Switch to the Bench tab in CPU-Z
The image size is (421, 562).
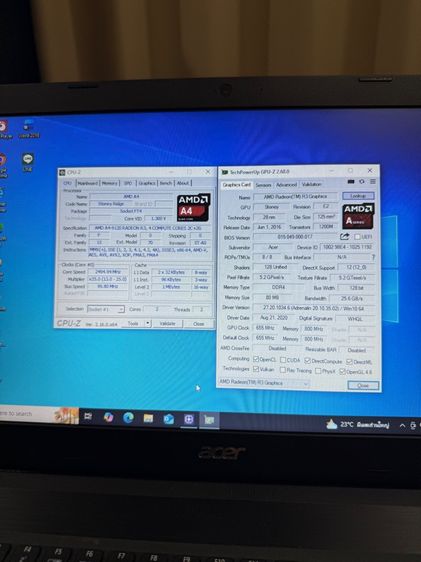(166, 183)
